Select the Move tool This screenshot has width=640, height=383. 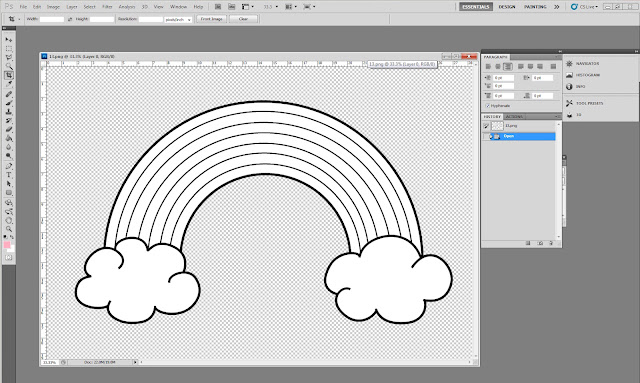[9, 40]
